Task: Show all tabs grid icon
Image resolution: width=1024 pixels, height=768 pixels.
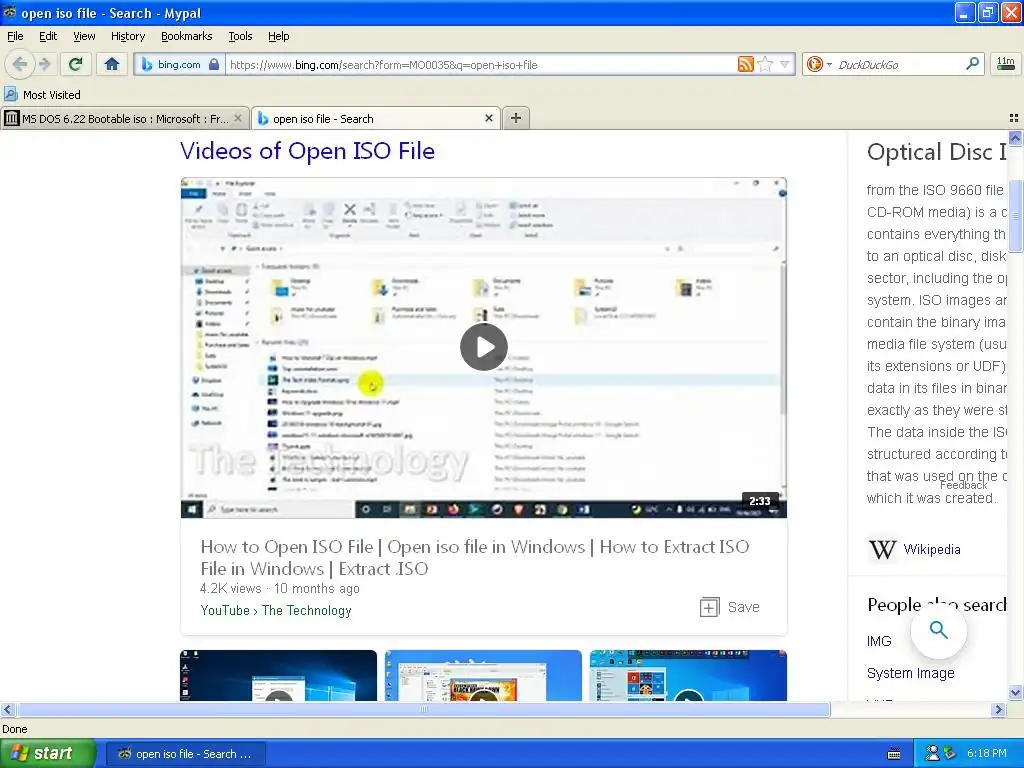Action: point(1014,118)
